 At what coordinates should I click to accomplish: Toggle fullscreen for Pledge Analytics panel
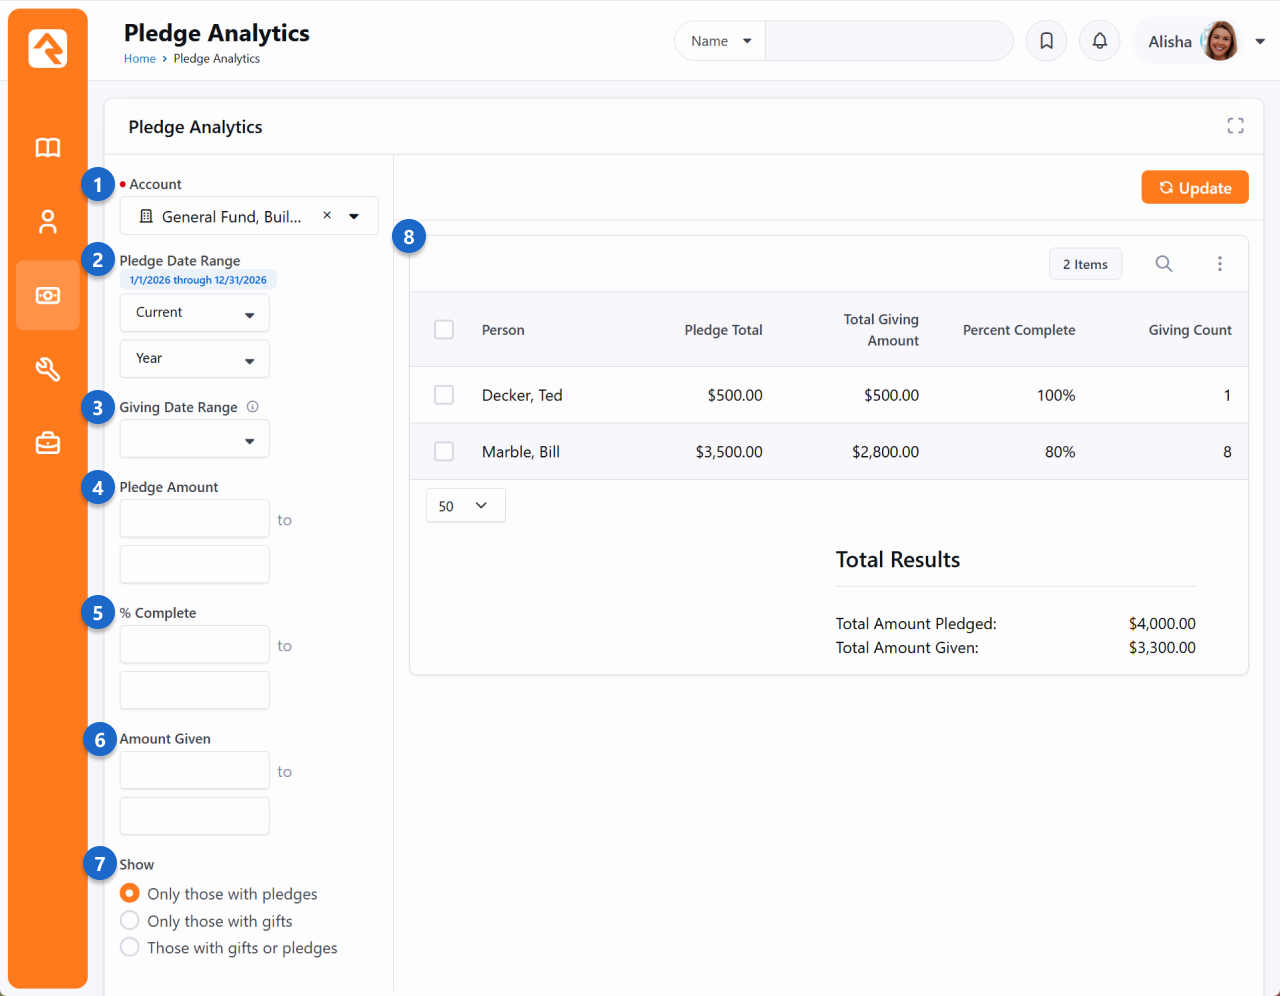(x=1235, y=126)
